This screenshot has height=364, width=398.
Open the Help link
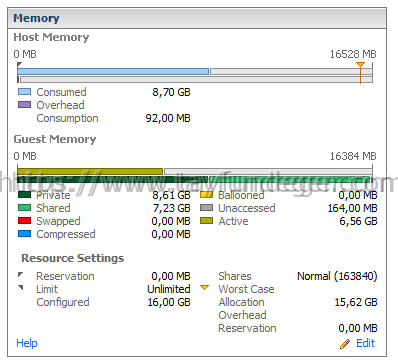[x=27, y=343]
